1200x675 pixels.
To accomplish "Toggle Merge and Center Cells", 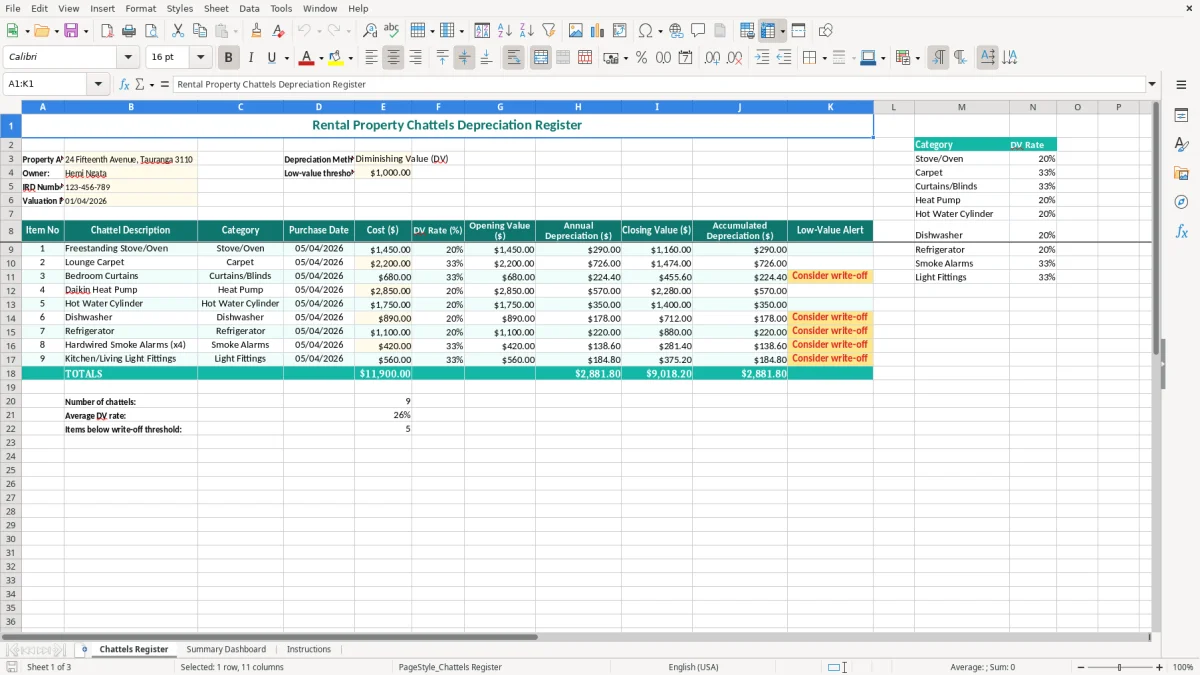I will 540,58.
